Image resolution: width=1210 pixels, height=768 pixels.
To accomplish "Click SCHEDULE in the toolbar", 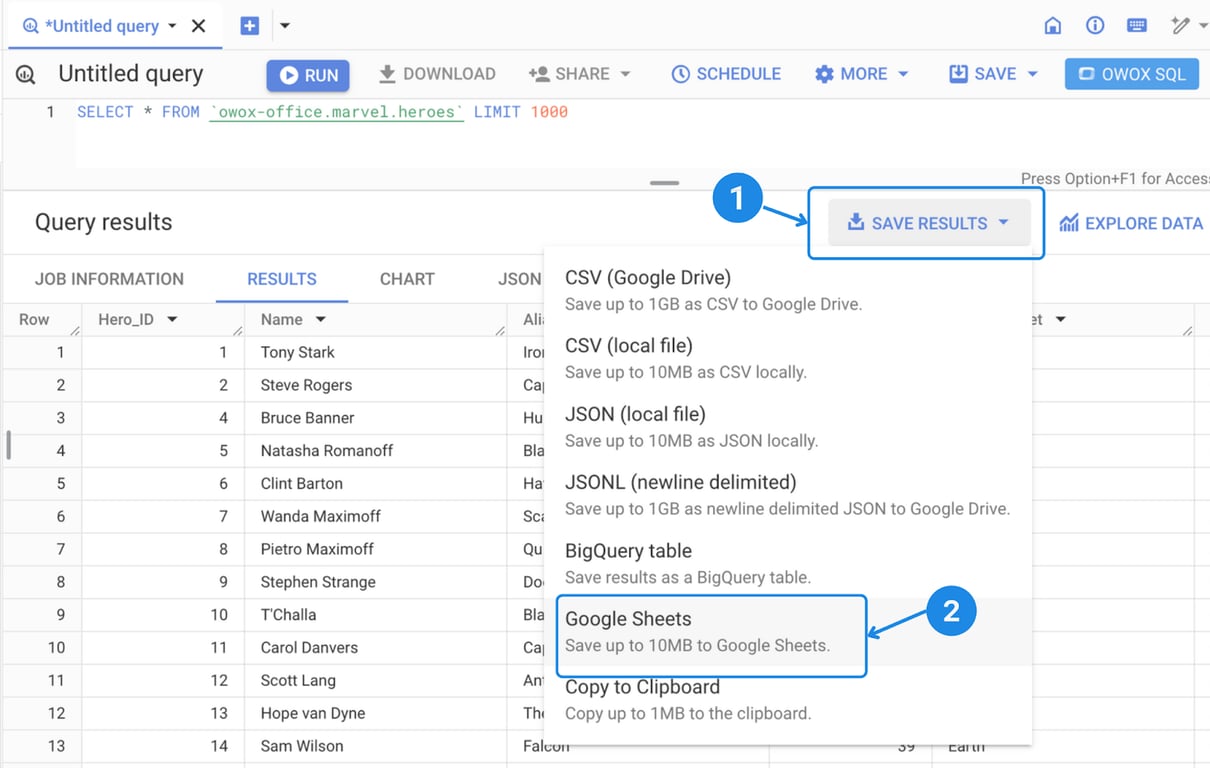I will click(726, 74).
